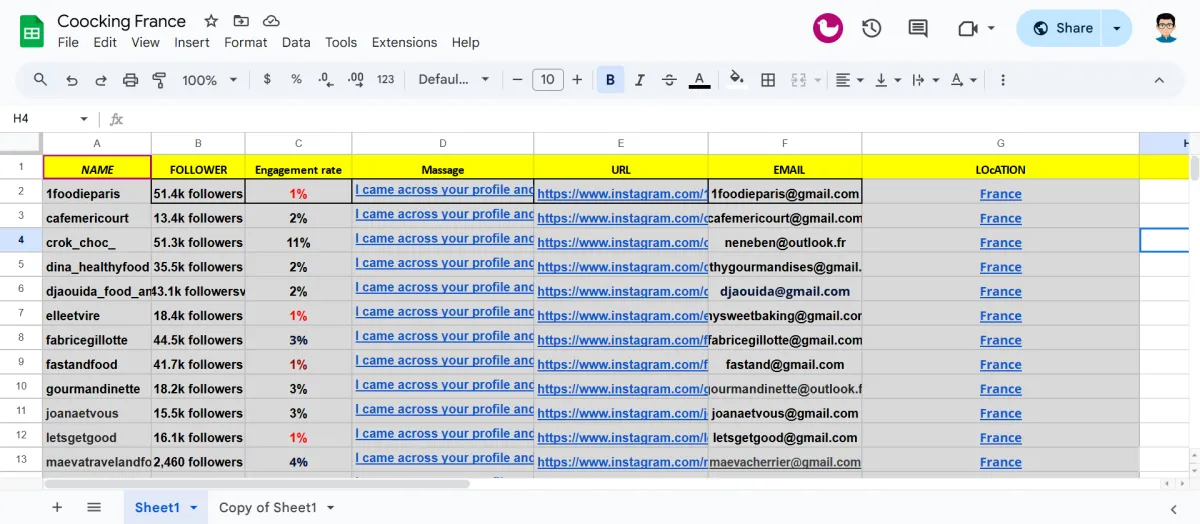
Task: Open France link for 1foodieparis row
Action: pyautogui.click(x=1000, y=194)
